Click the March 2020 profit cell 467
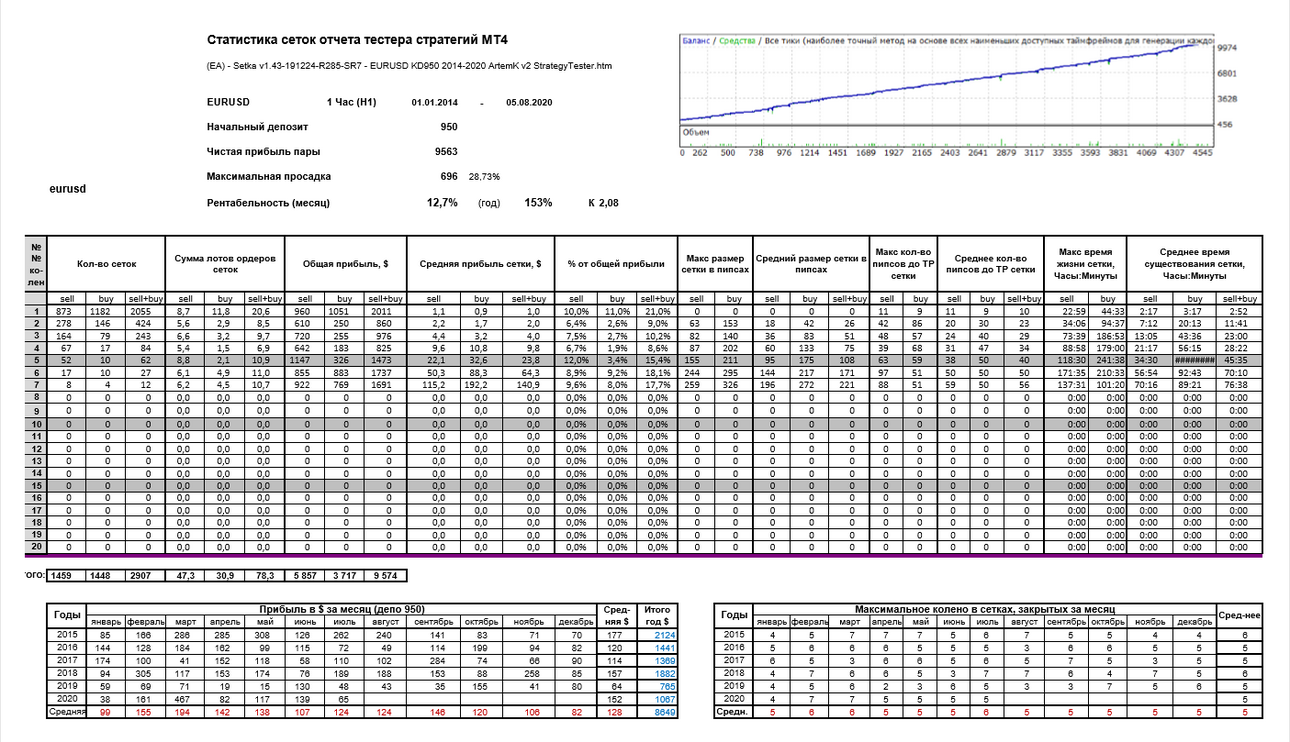The image size is (1290, 742). 183,699
